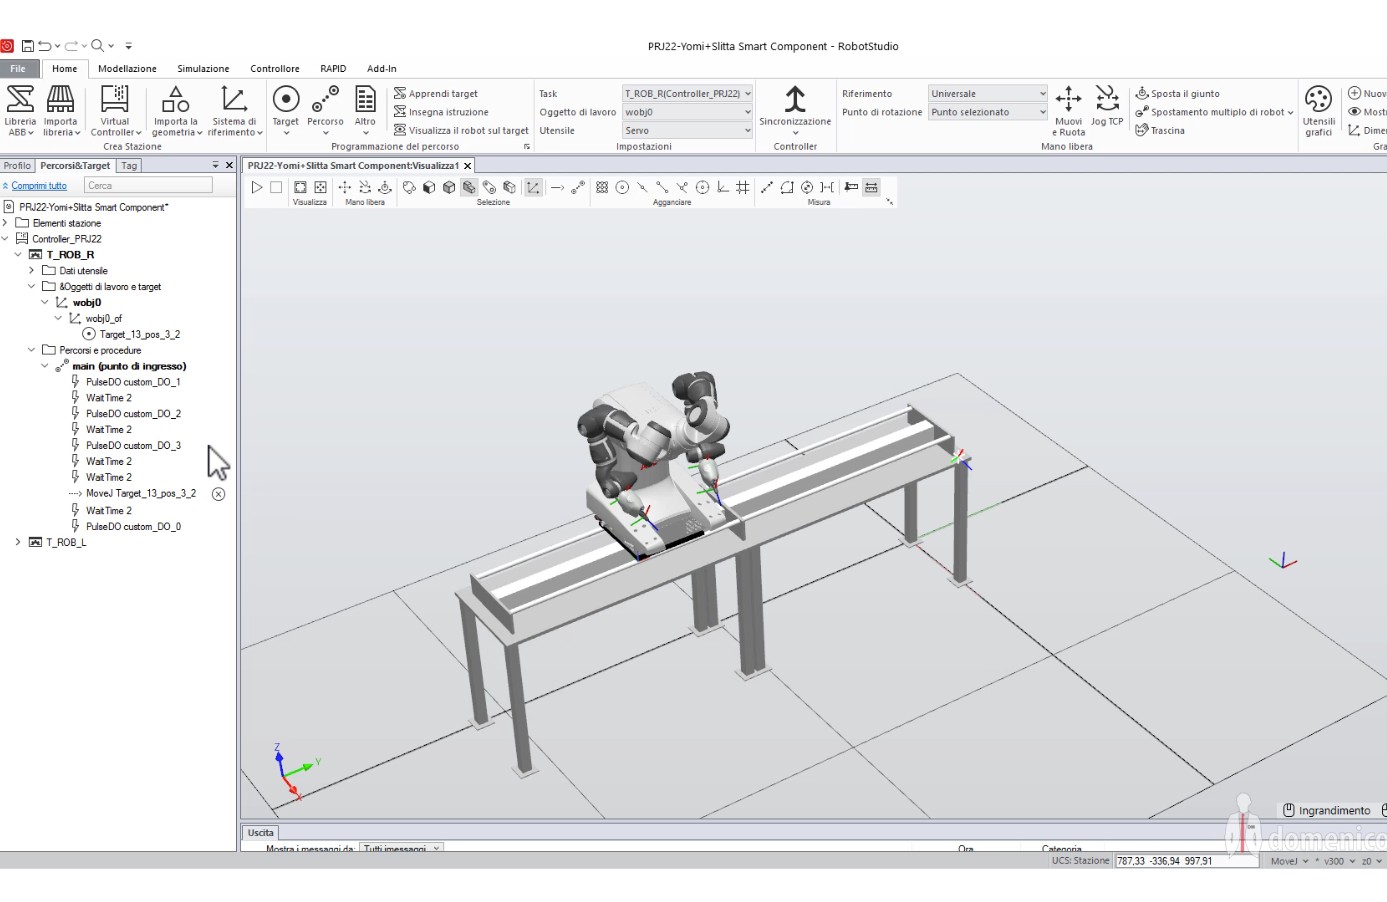Collapse the Percorsi e procedure folder
This screenshot has height=902, width=1387.
[x=31, y=350]
